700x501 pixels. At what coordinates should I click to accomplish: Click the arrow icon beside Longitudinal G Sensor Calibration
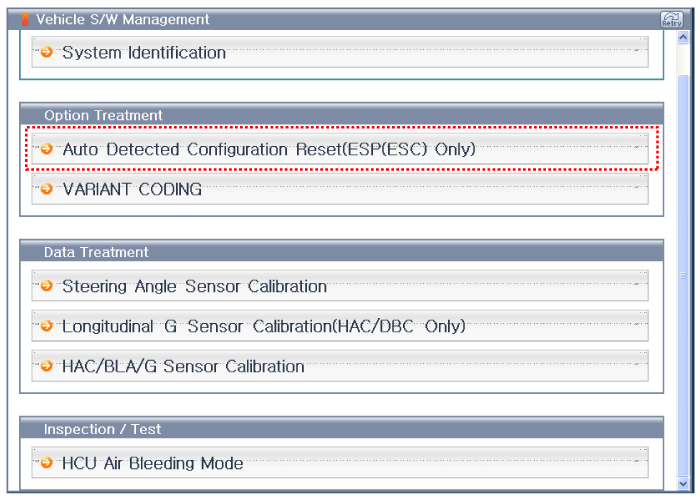pyautogui.click(x=46, y=326)
